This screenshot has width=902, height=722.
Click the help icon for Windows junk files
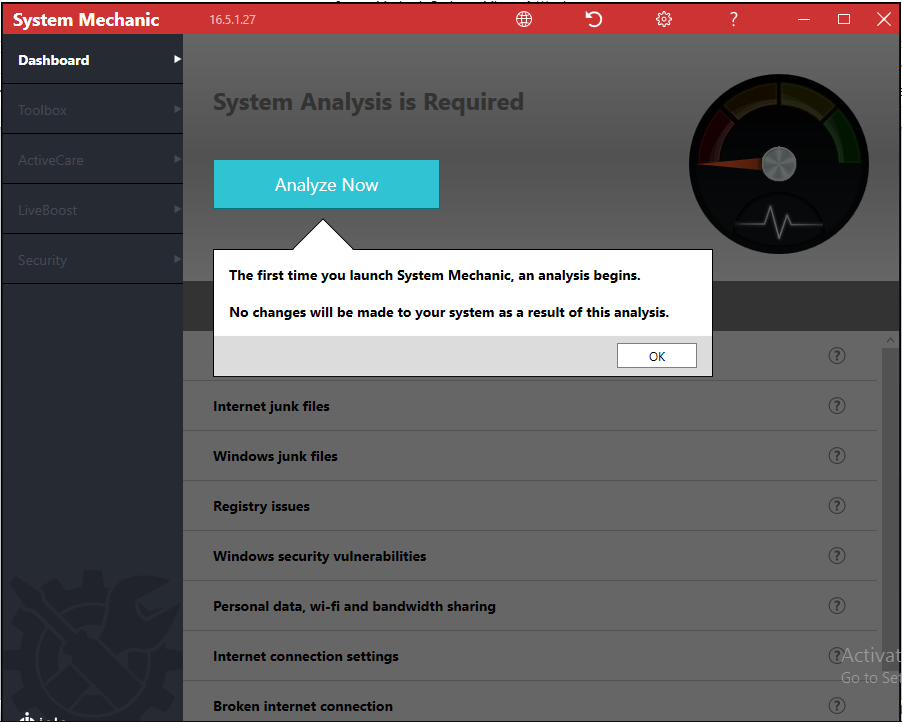[x=837, y=456]
